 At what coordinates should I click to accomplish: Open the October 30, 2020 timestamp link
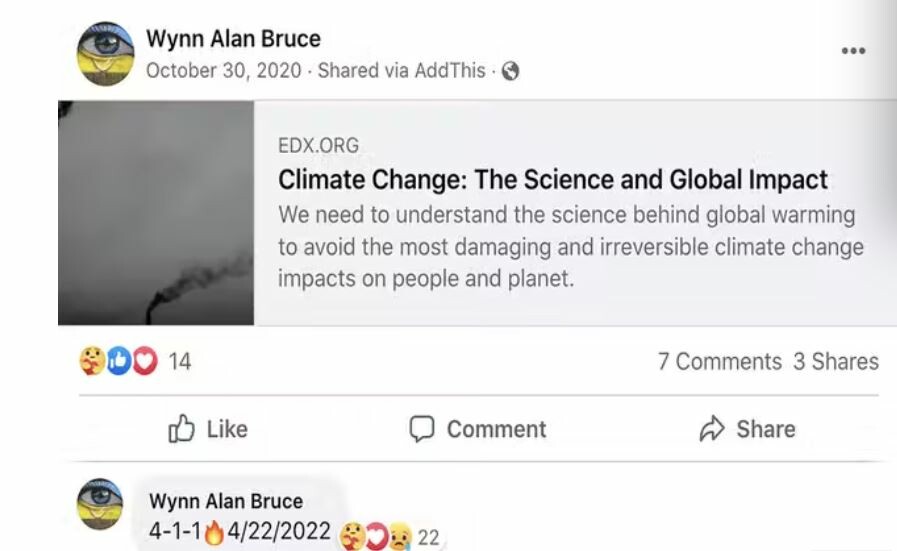(x=224, y=71)
